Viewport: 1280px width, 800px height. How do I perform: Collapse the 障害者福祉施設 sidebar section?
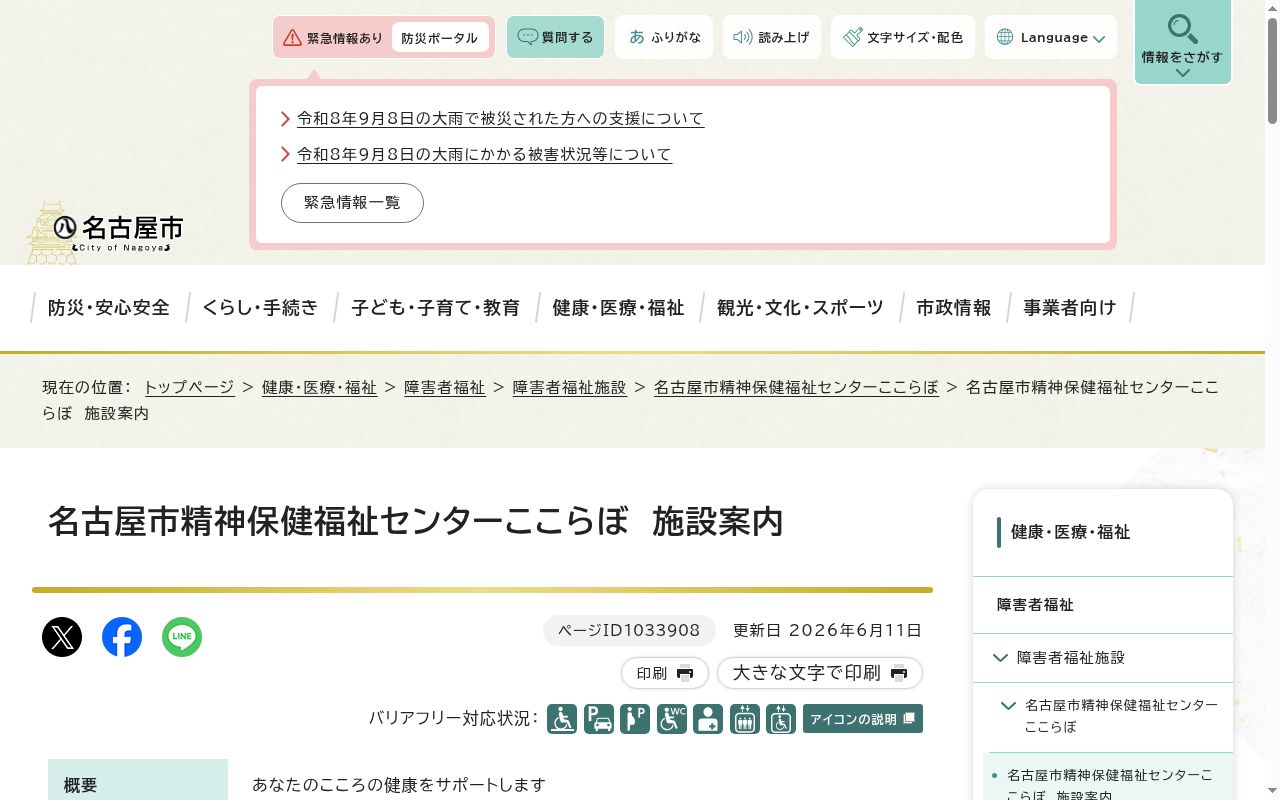pyautogui.click(x=1000, y=657)
